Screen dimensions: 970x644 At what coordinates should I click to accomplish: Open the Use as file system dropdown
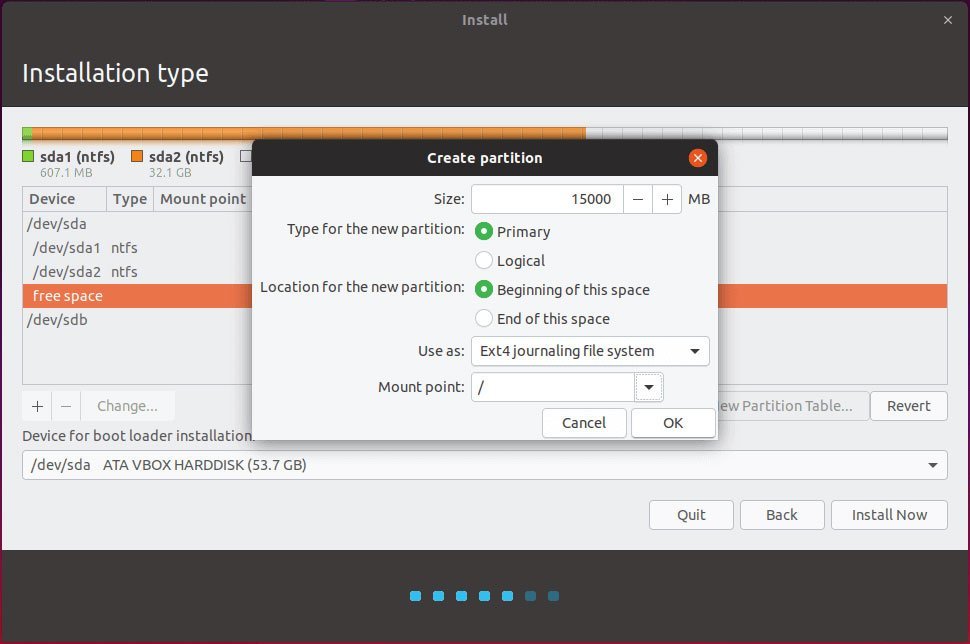(590, 351)
